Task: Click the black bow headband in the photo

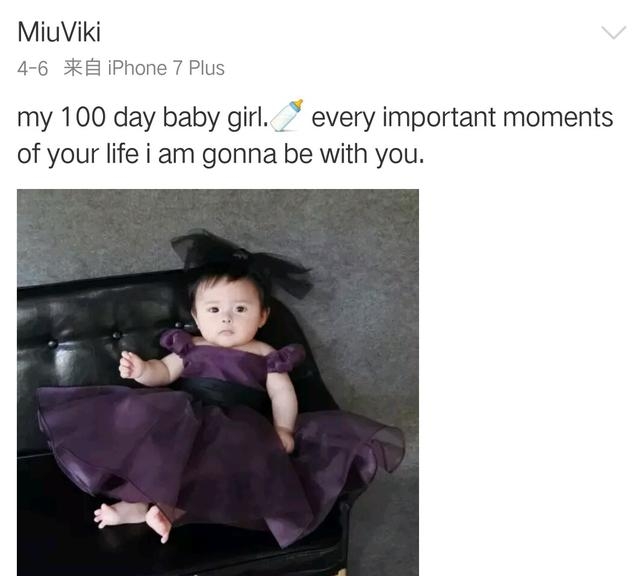Action: 242,259
